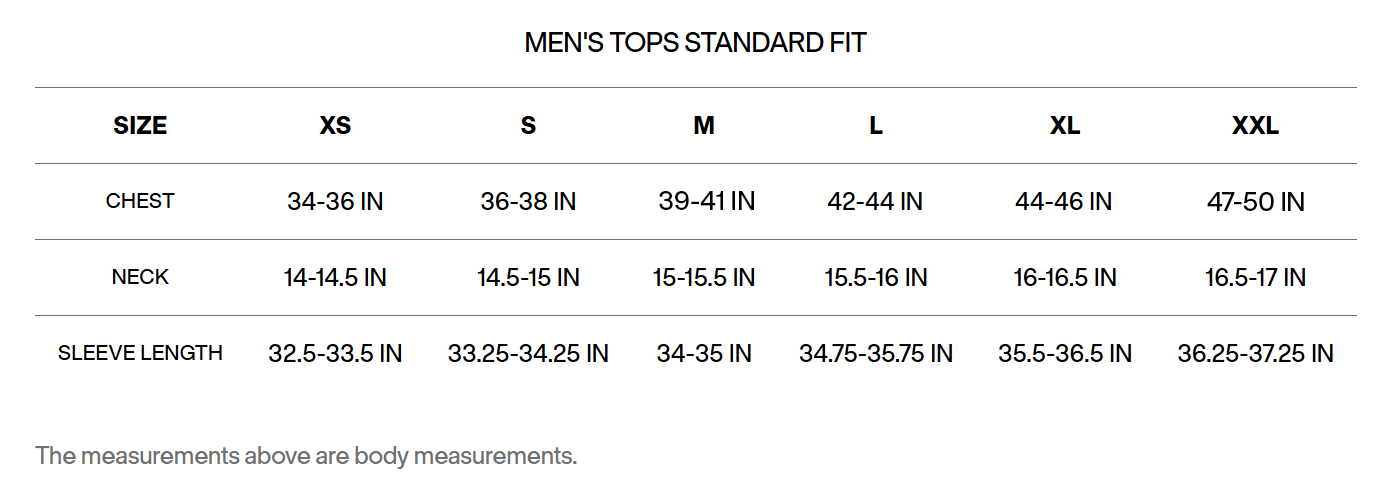
Task: Click chest measurement 47-50 IN
Action: (1255, 202)
